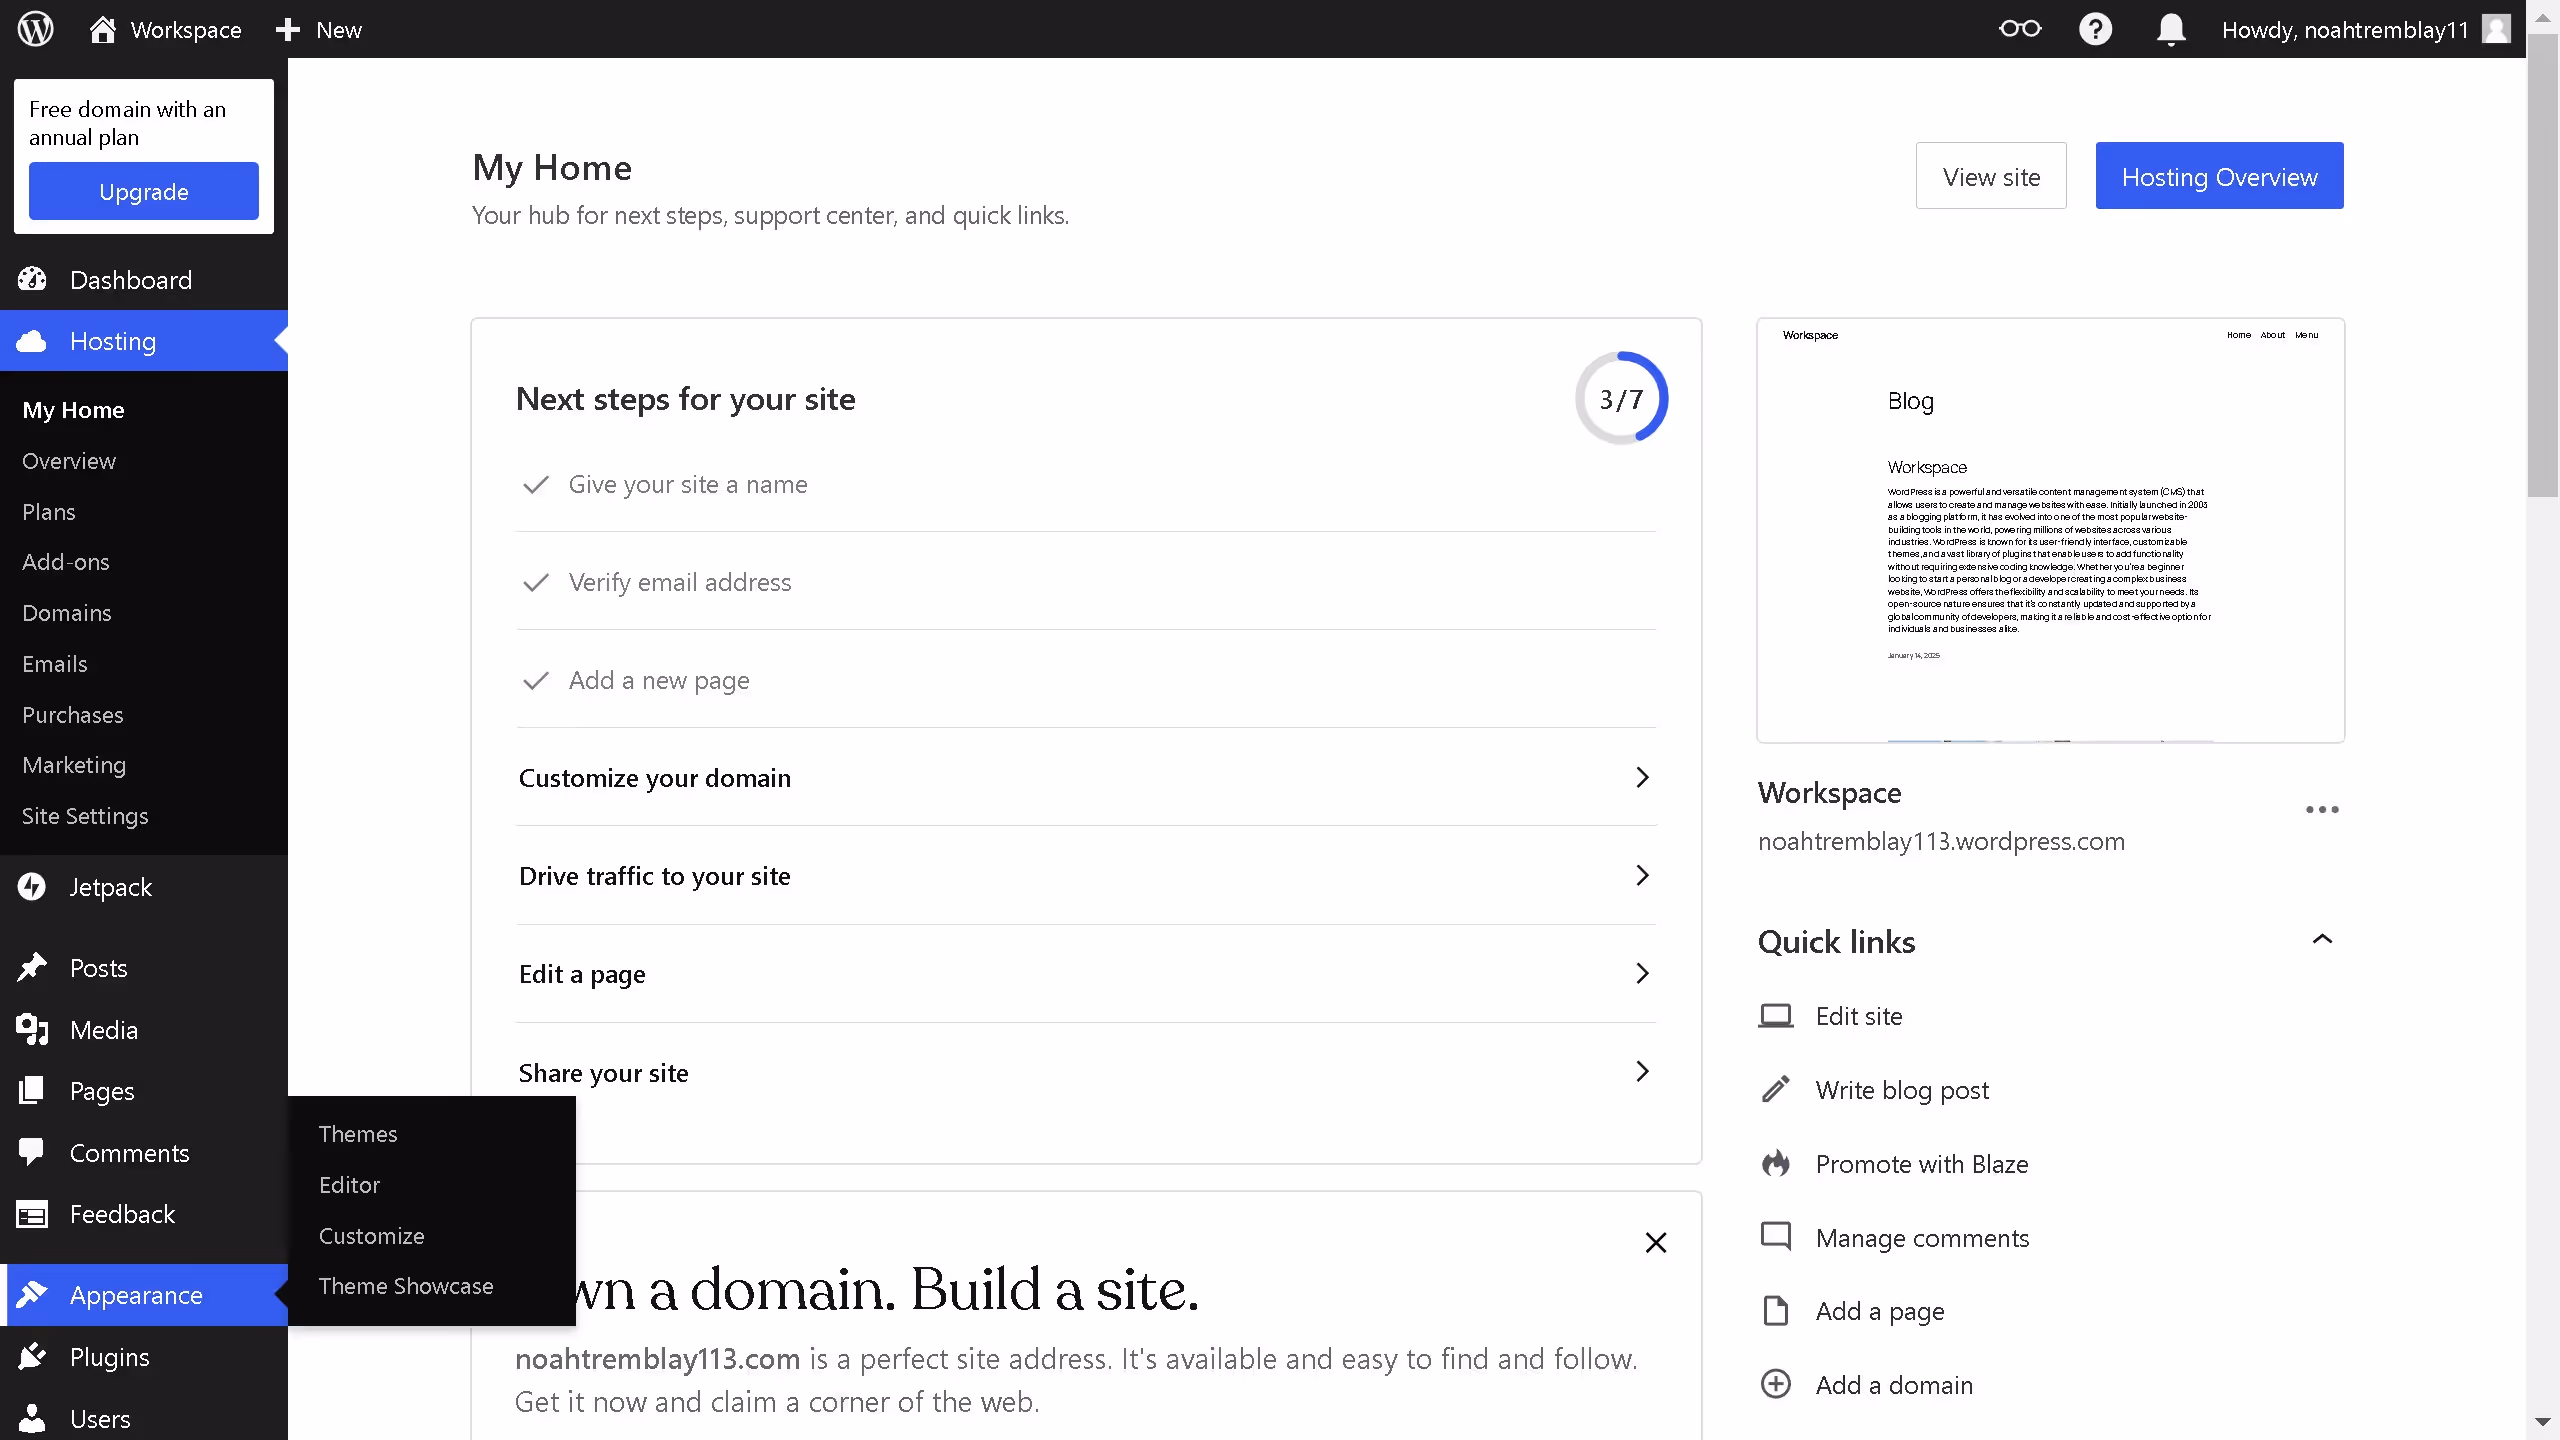Click the Promote with Blaze flame icon
Viewport: 2560px width, 1440px height.
(1775, 1163)
